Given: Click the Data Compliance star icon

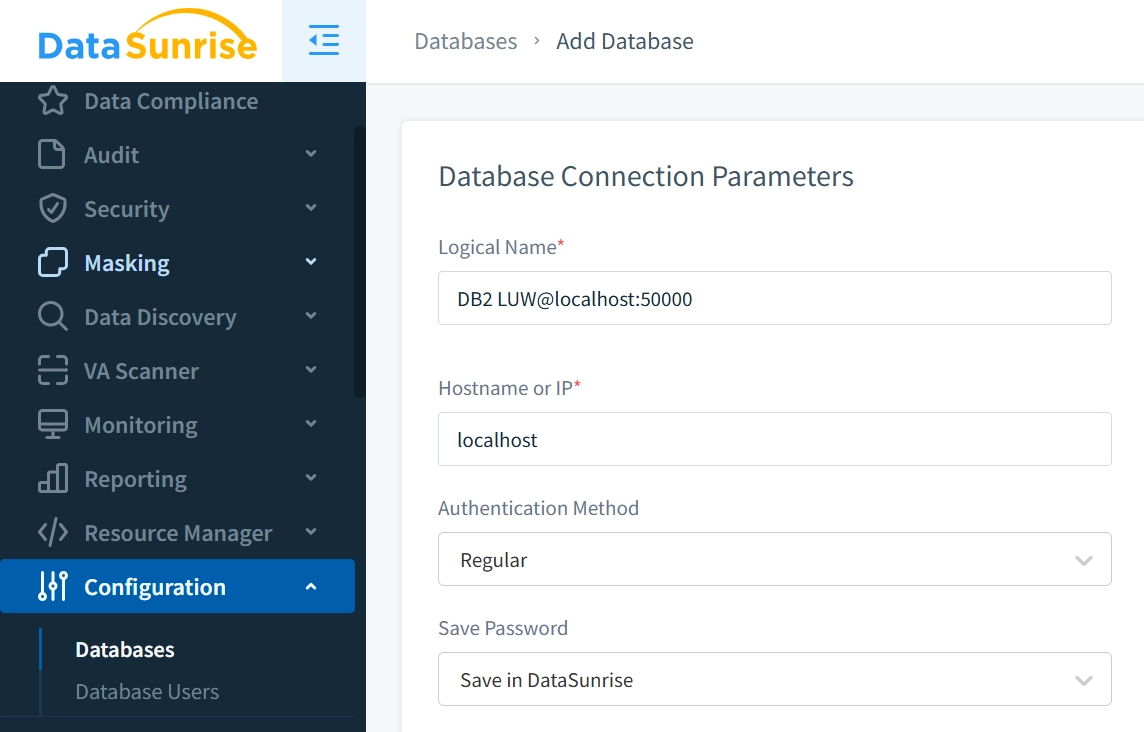Looking at the screenshot, I should 53,101.
